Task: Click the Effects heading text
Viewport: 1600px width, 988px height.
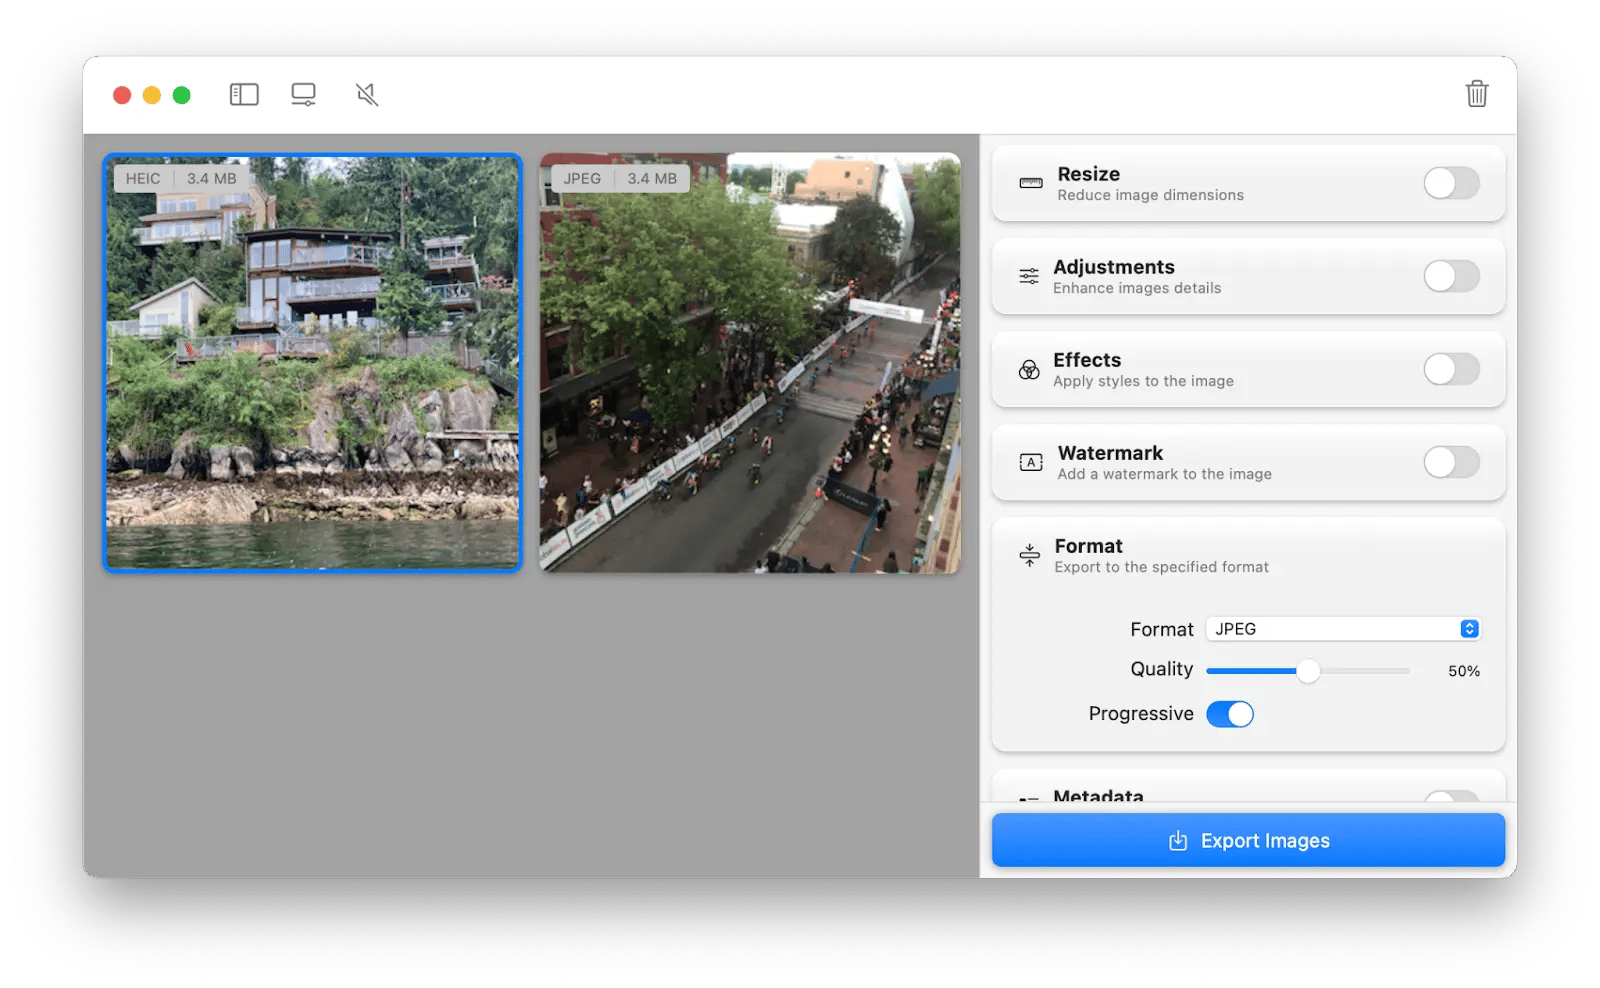Action: [1086, 360]
